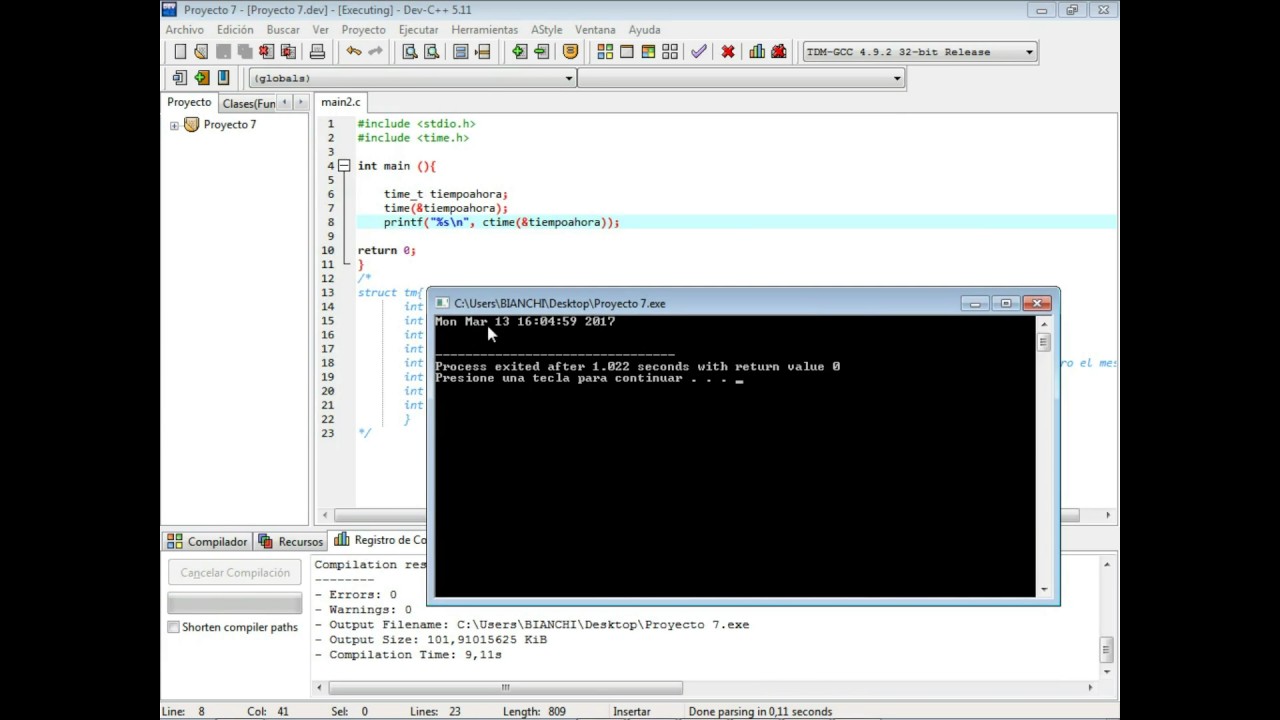
Task: Switch to the Recursos tab
Action: click(291, 541)
